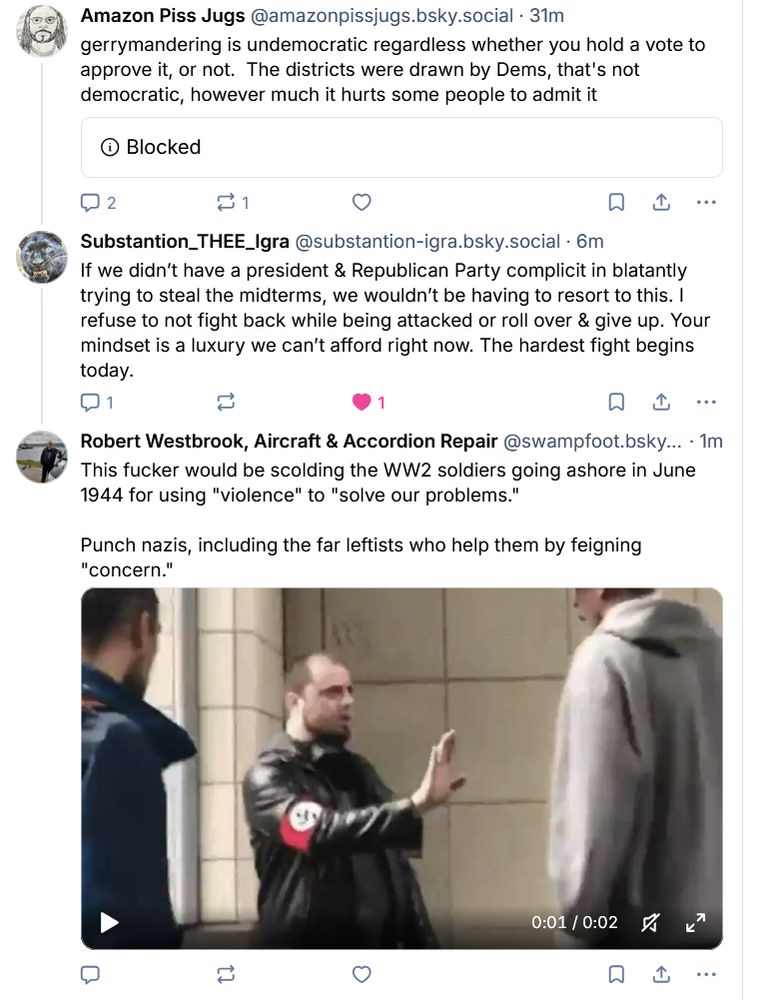Viewport: 757px width, 1000px height.
Task: Open more options for the gerrymandering post
Action: click(x=706, y=202)
